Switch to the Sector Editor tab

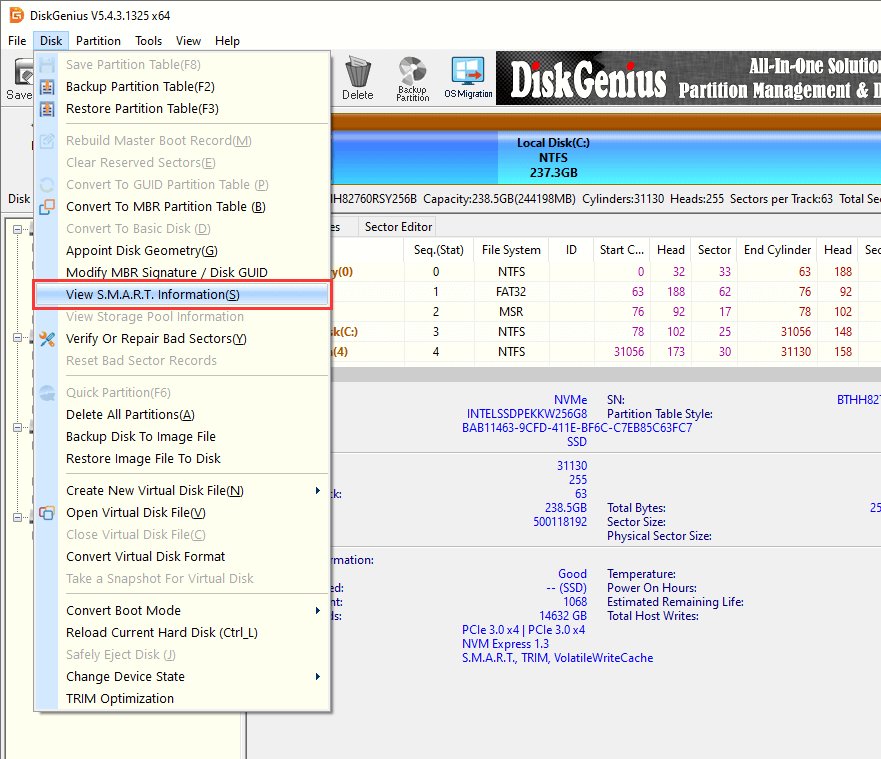[x=398, y=227]
